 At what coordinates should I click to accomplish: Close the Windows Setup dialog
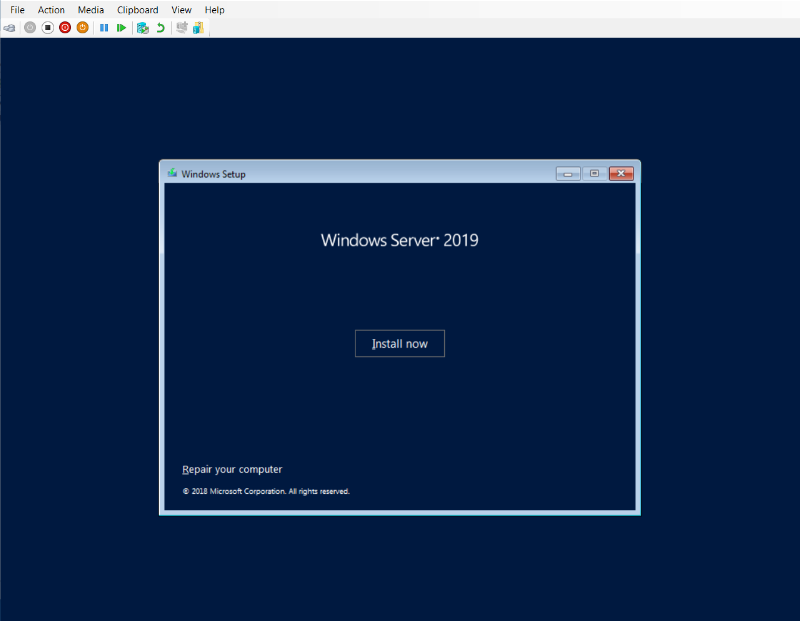tap(621, 173)
